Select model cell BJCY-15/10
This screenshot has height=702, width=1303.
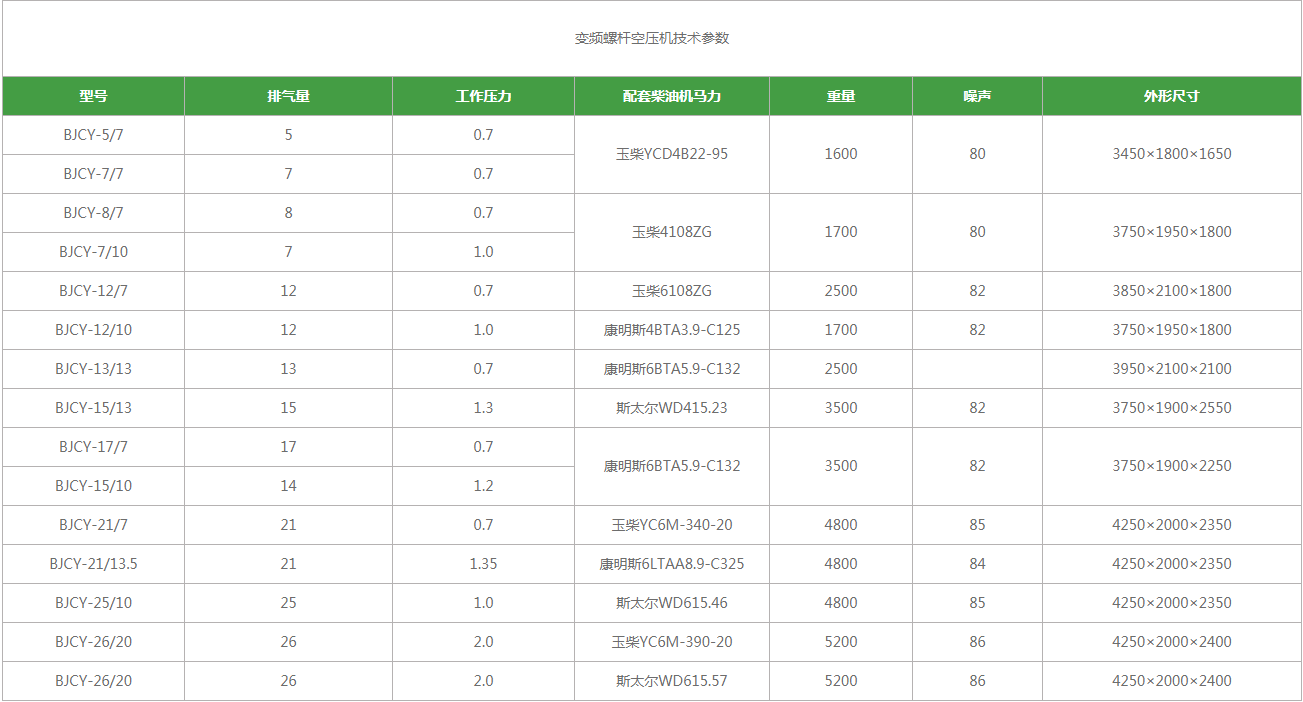tap(93, 486)
